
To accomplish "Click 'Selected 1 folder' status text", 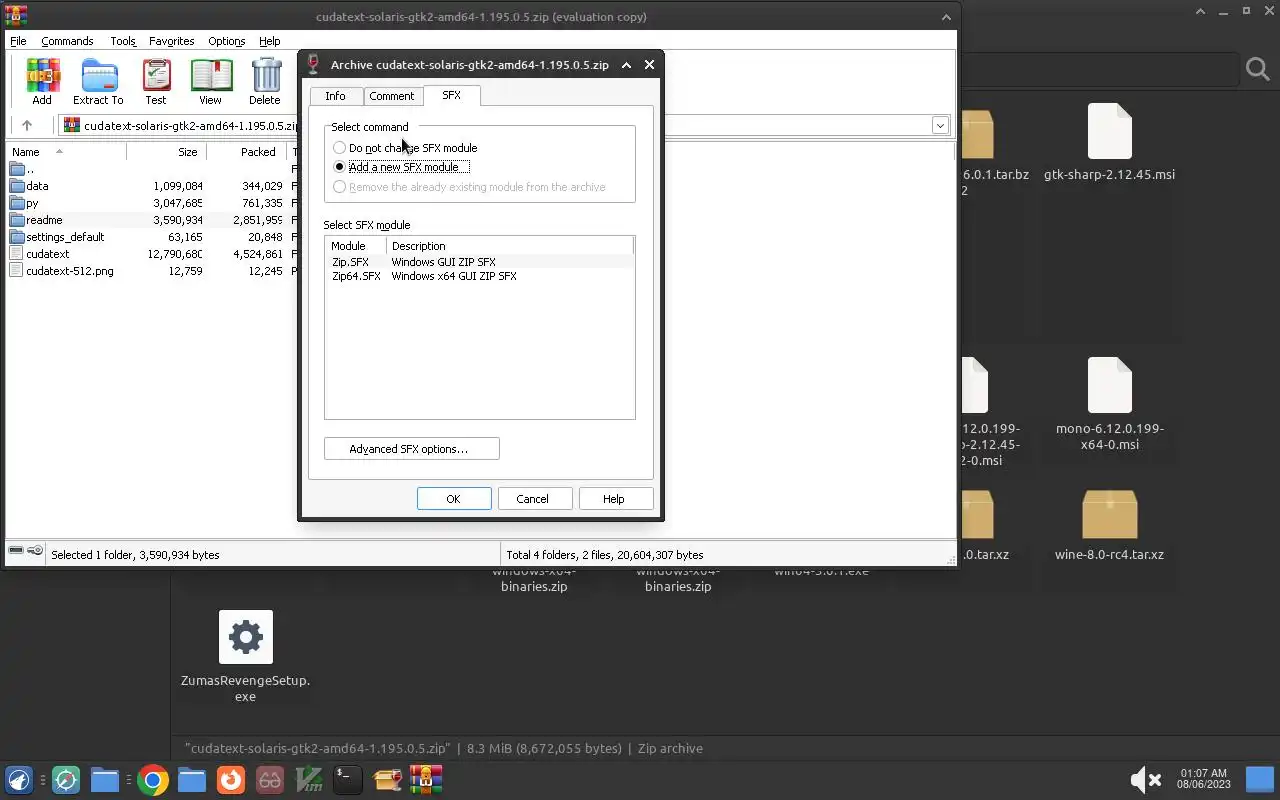I will [x=135, y=555].
